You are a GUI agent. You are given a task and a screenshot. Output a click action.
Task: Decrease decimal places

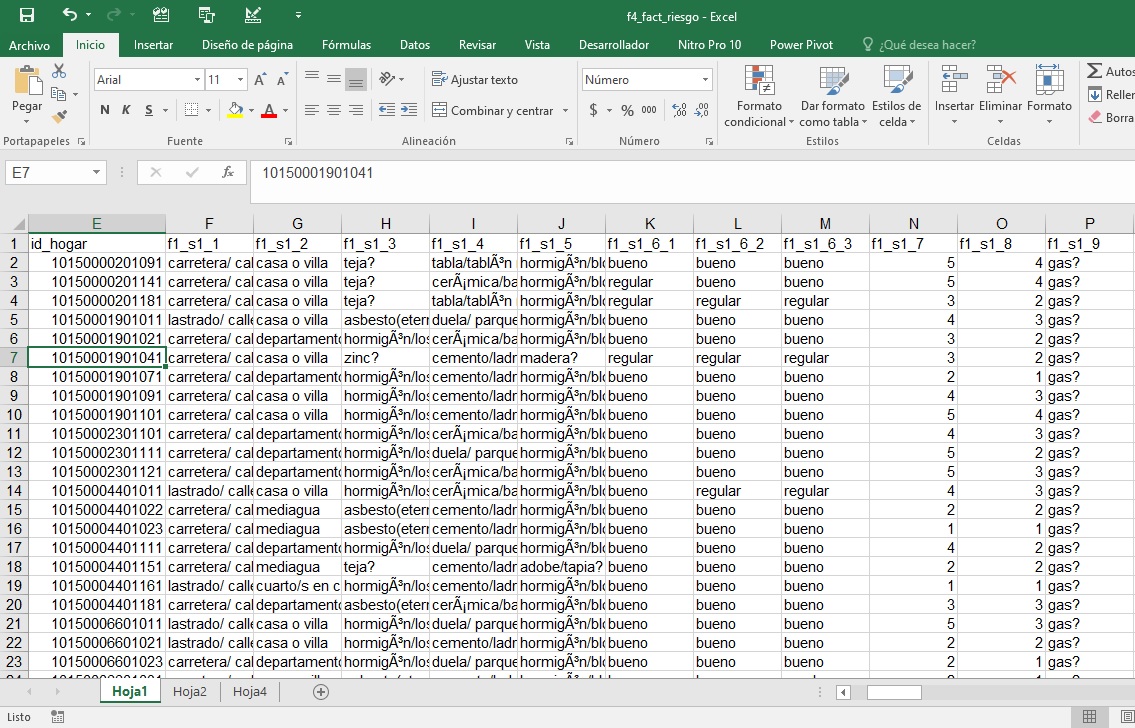701,110
